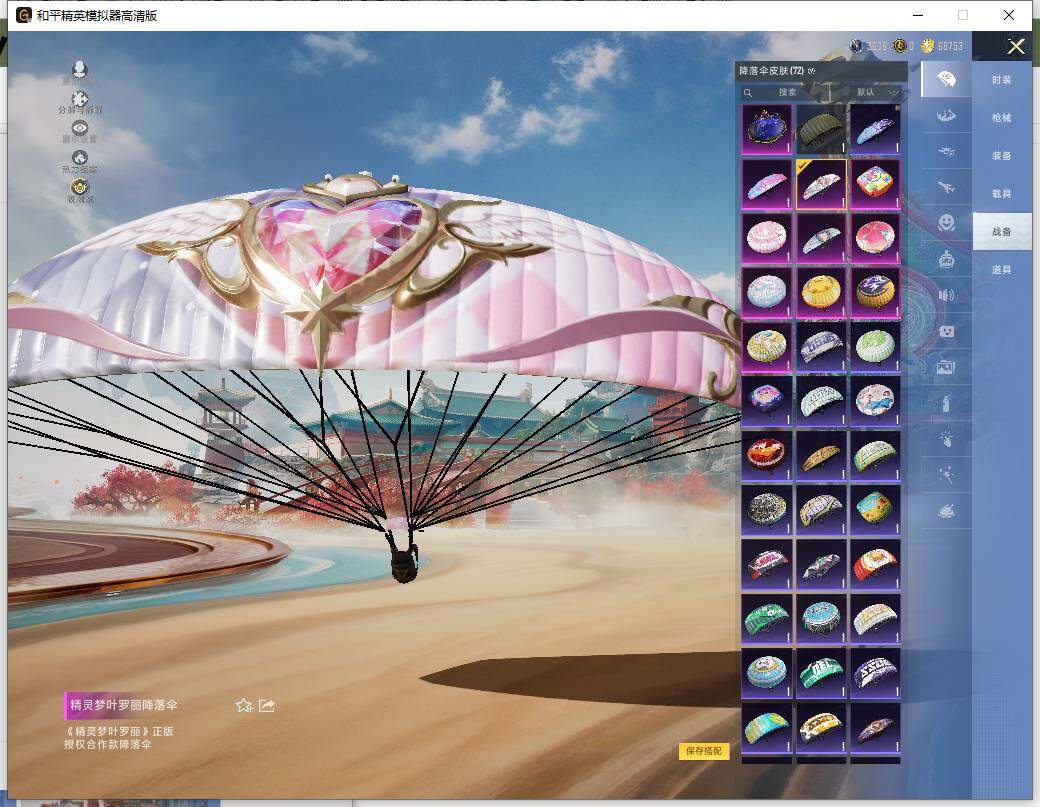Open the 载具 vehicles tab
This screenshot has height=807, width=1040.
(1001, 193)
